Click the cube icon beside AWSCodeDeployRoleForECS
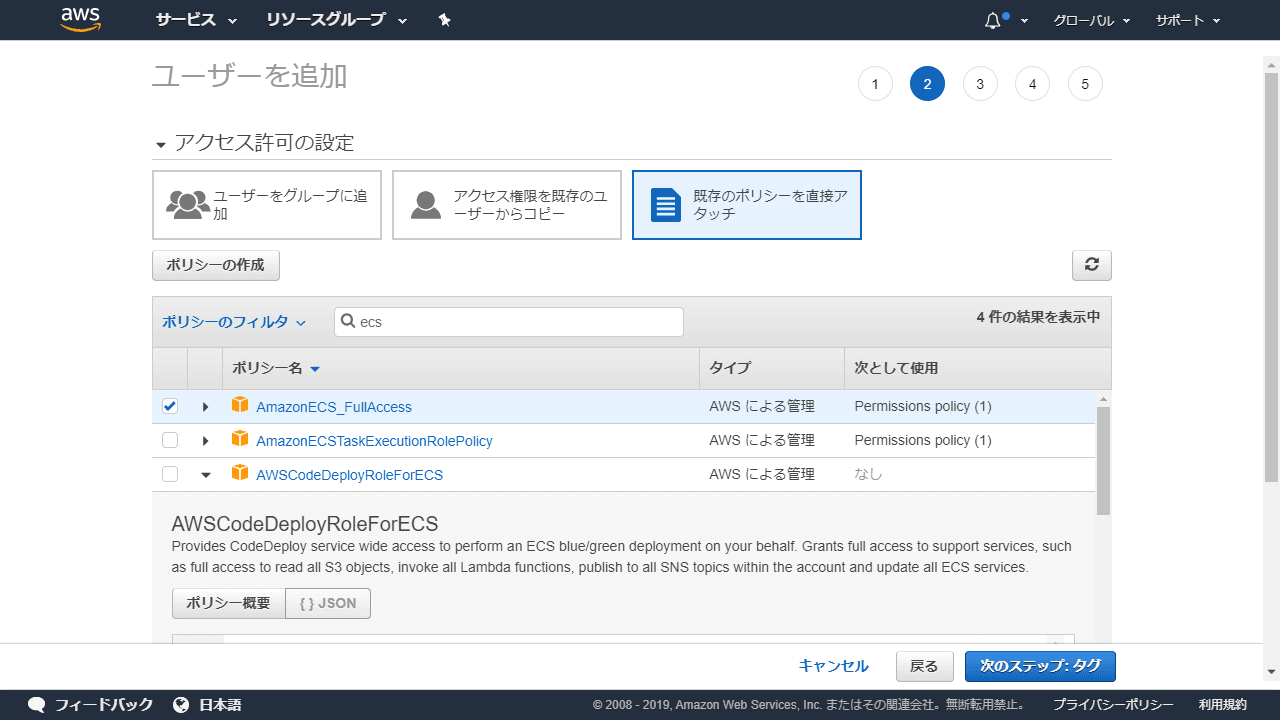Image resolution: width=1280 pixels, height=720 pixels. (240, 474)
